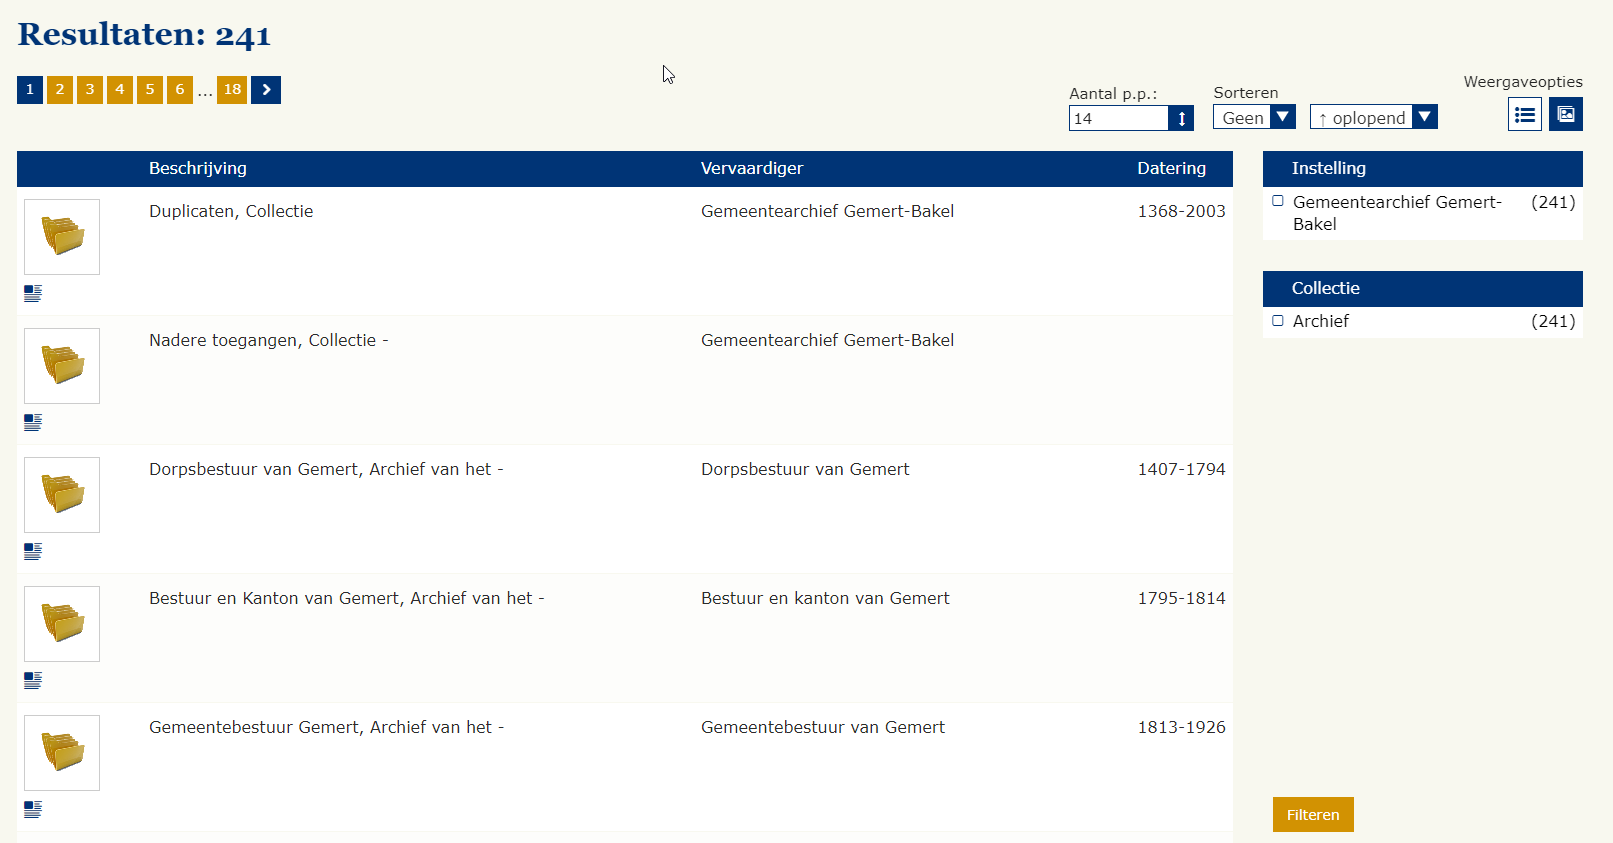Go to results page 1
This screenshot has width=1613, height=843.
(x=30, y=90)
